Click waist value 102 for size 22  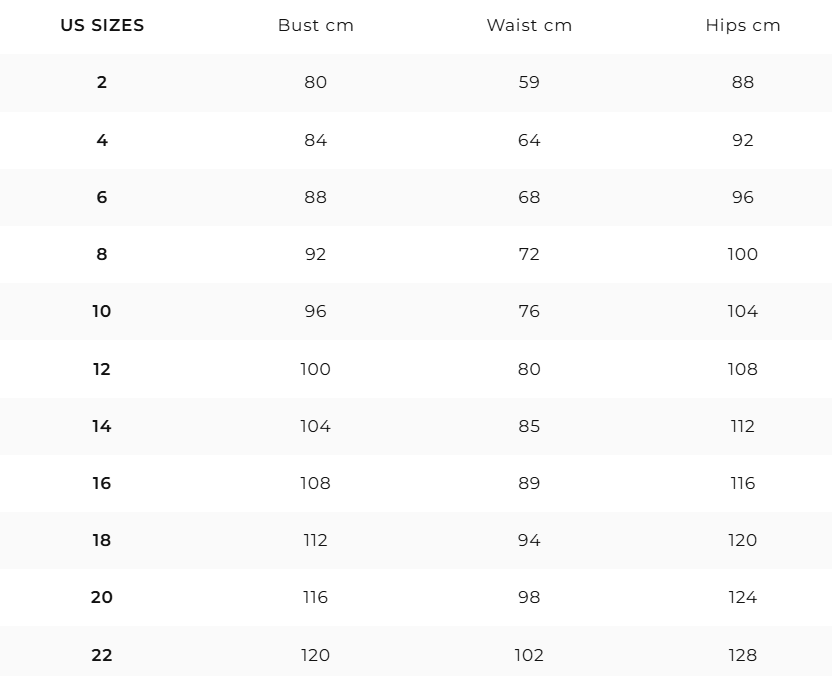click(529, 655)
